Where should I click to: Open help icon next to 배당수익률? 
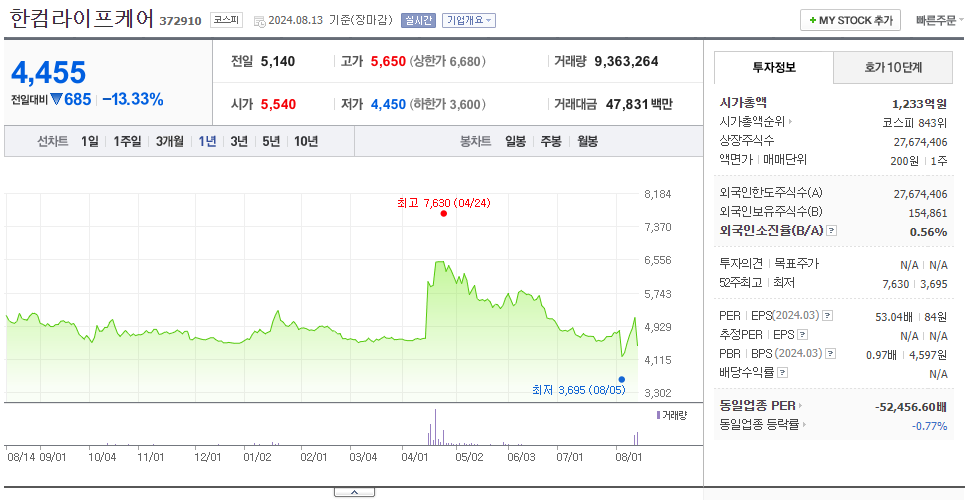[x=783, y=373]
